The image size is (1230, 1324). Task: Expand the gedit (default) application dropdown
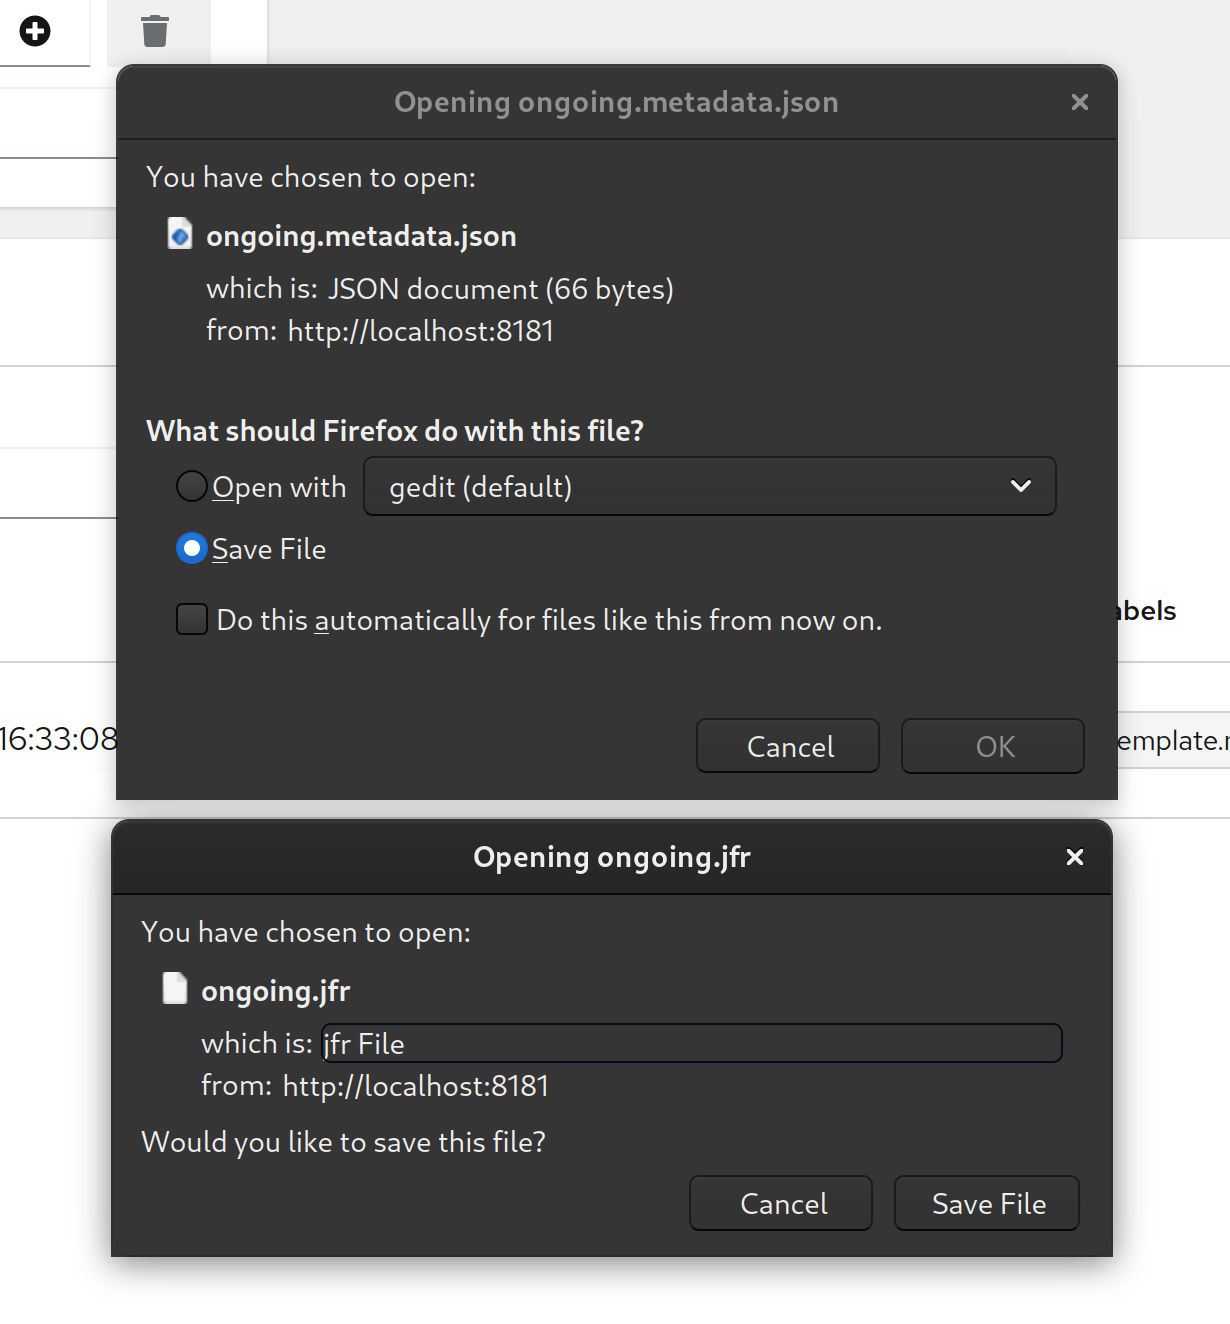pos(709,487)
